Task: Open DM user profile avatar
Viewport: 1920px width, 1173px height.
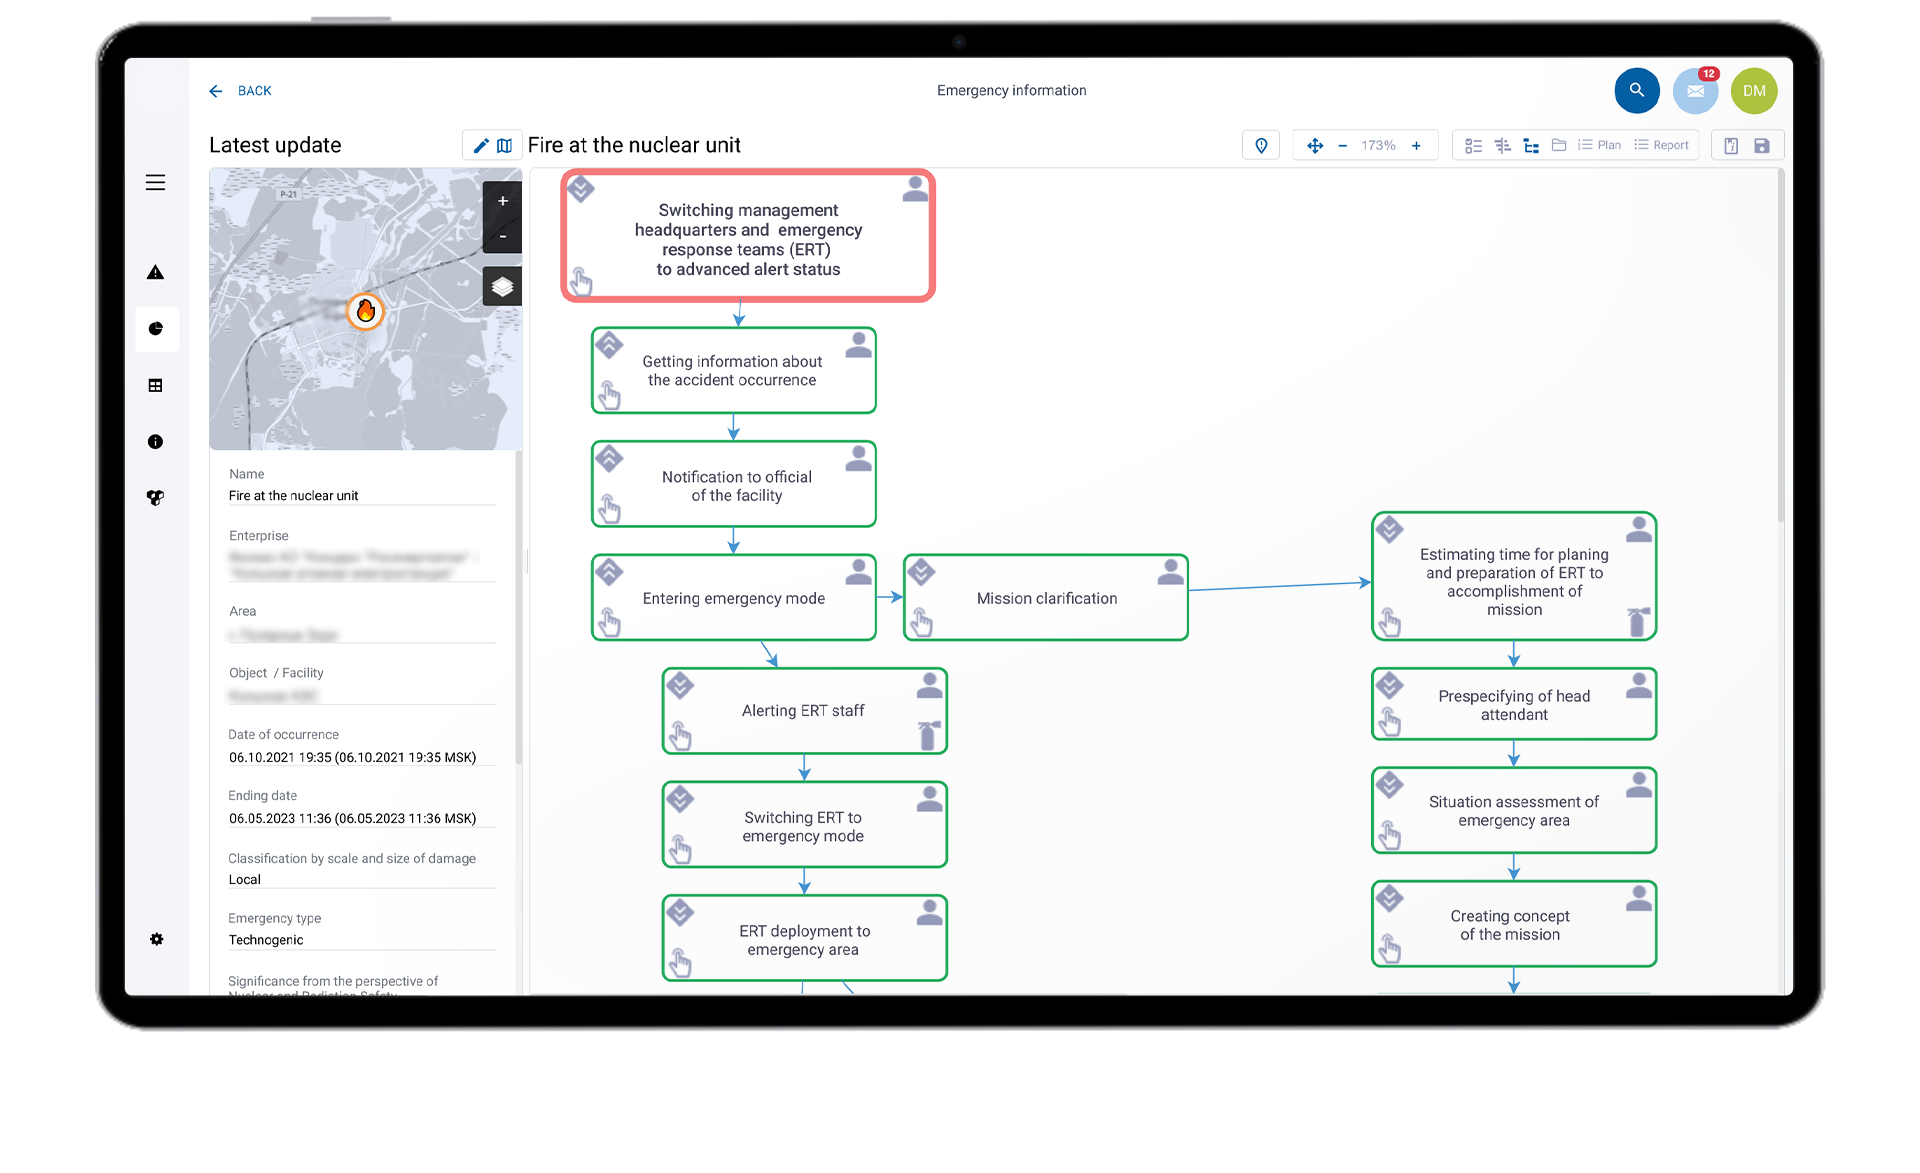Action: [1754, 91]
